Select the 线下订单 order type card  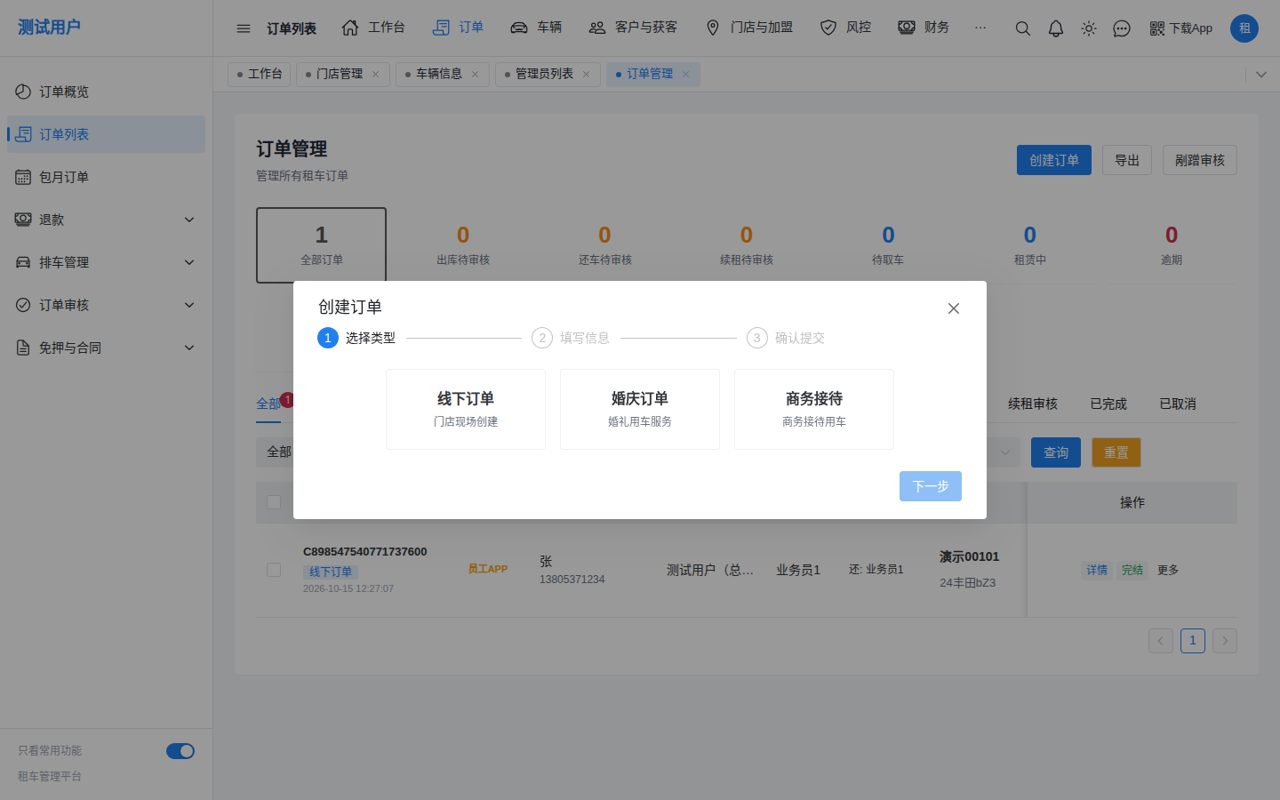point(466,409)
